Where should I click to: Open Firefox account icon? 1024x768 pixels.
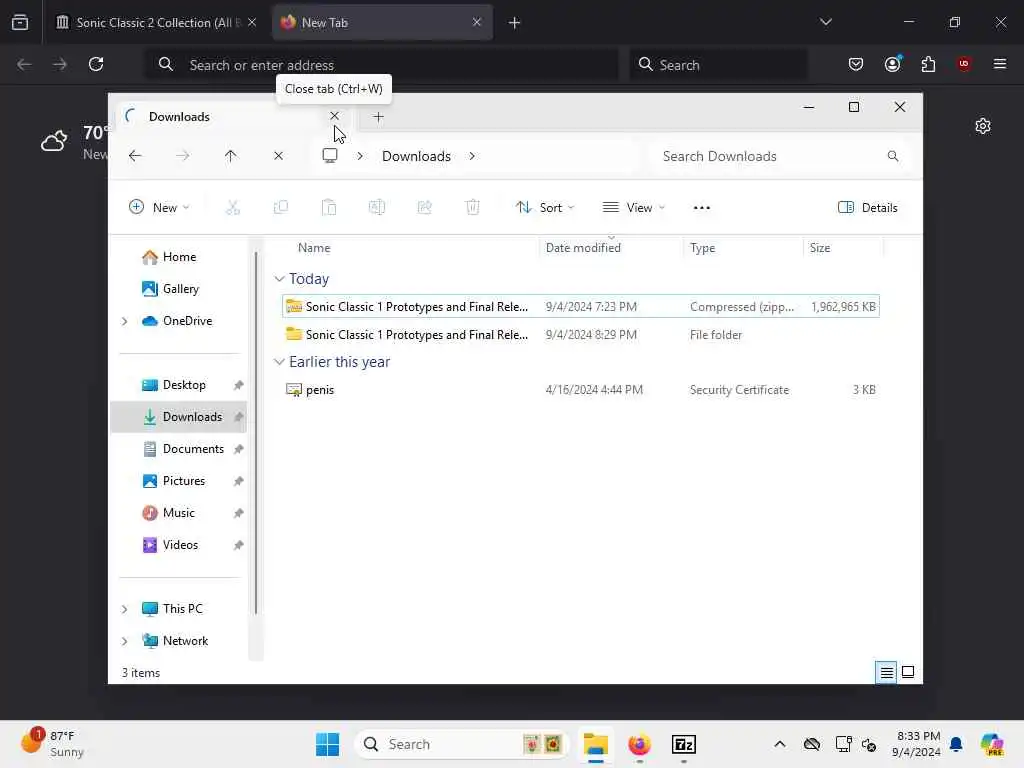click(x=892, y=64)
